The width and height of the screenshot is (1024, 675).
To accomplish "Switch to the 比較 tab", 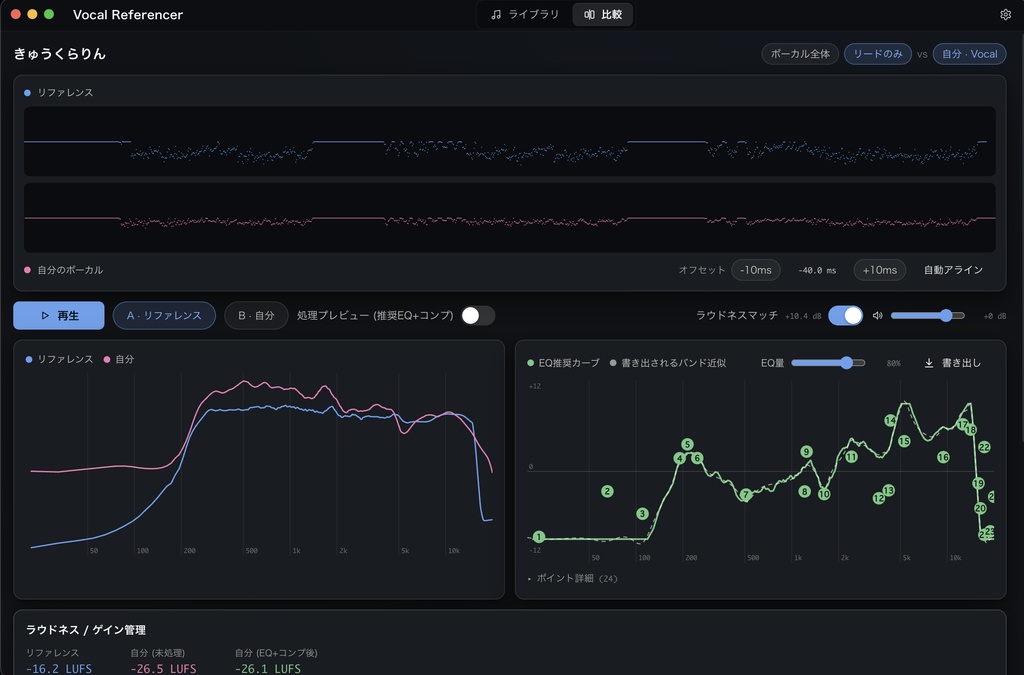I will point(602,14).
